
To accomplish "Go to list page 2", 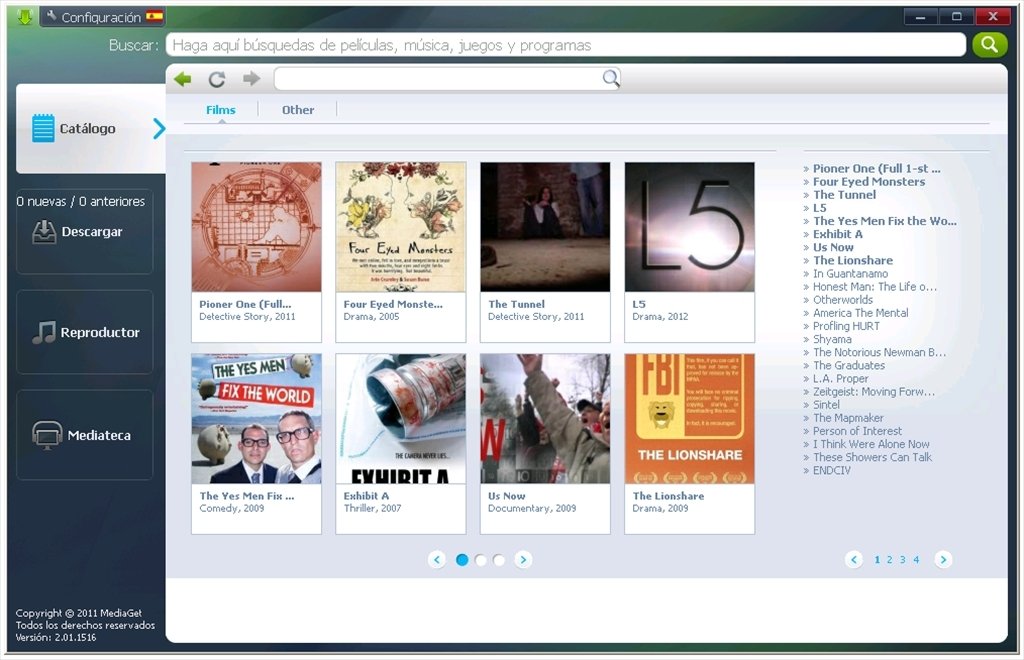I will [889, 559].
